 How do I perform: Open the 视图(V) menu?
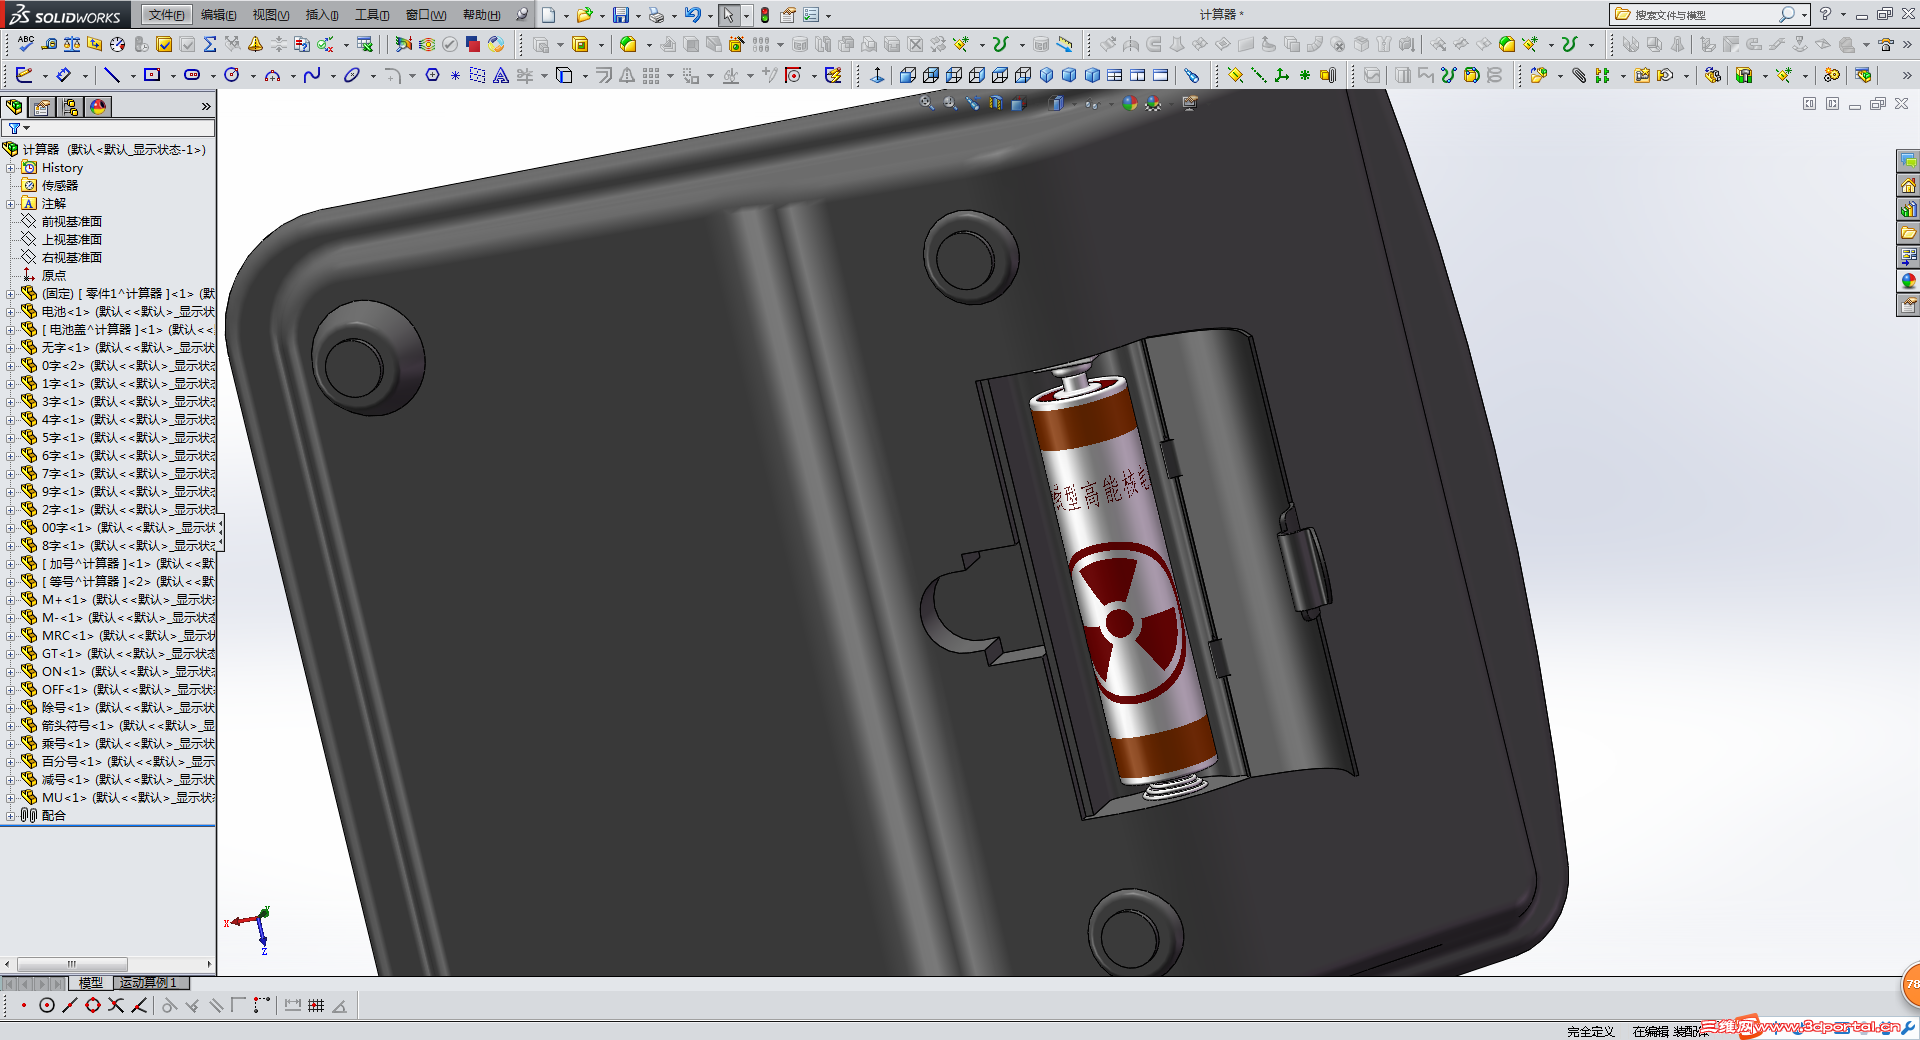pyautogui.click(x=270, y=15)
